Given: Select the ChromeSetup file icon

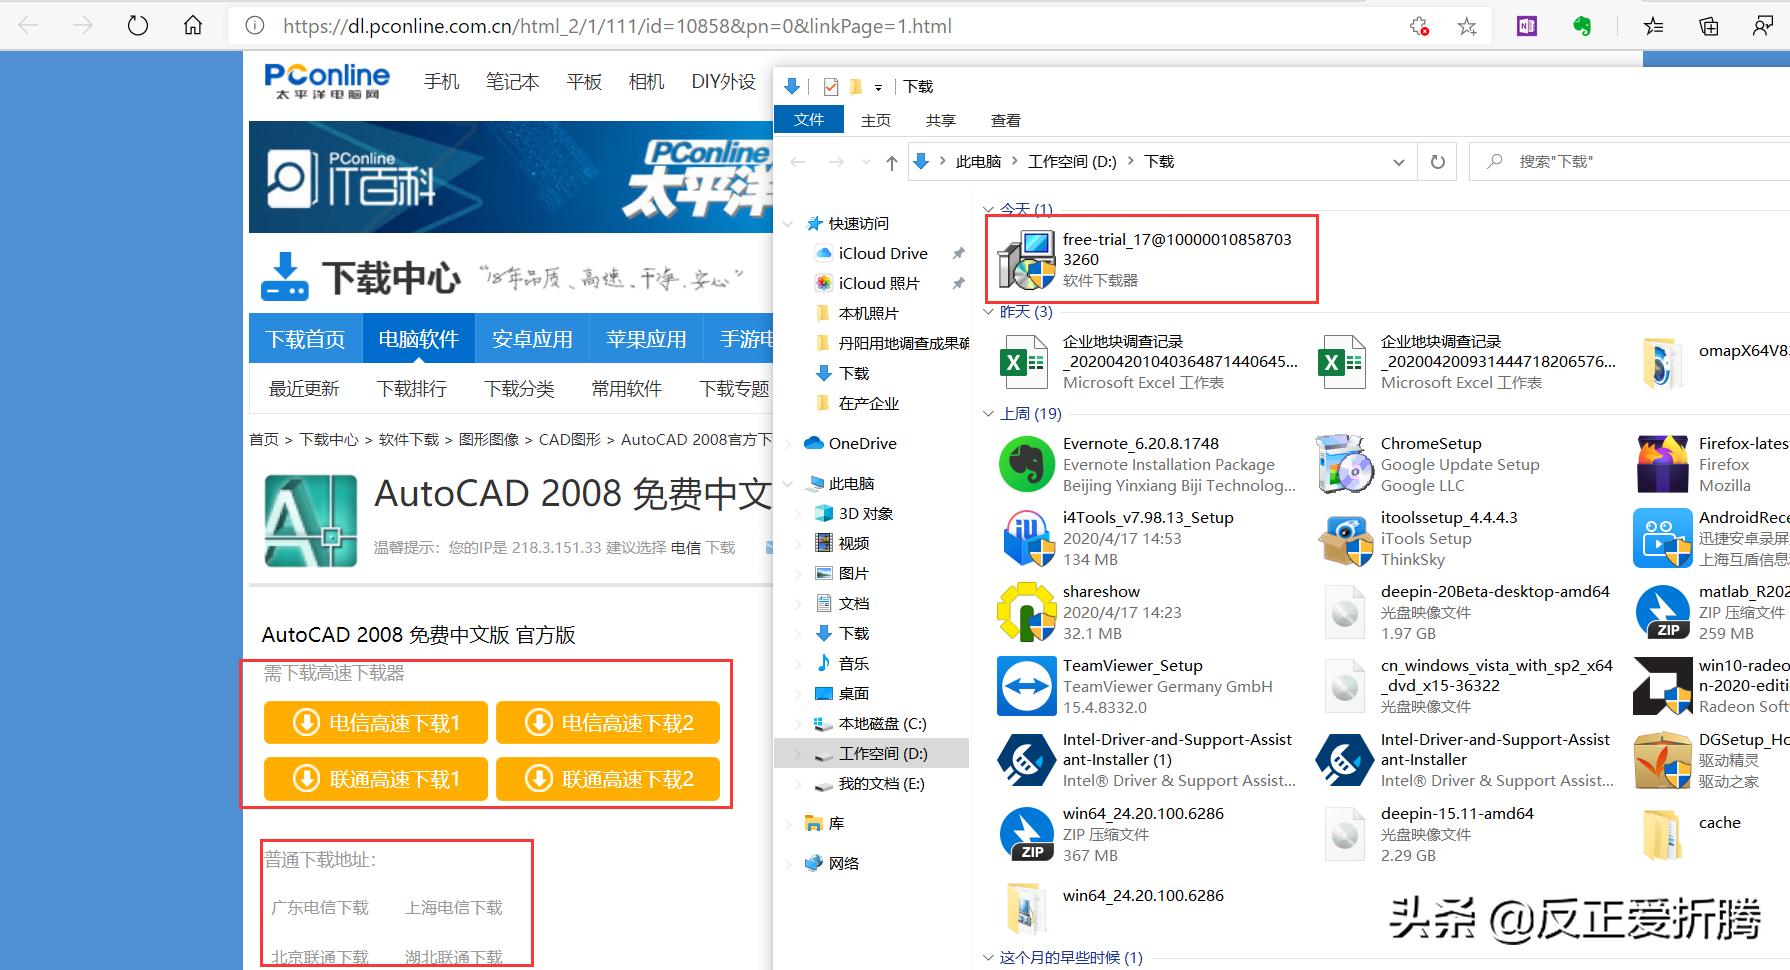Looking at the screenshot, I should point(1345,465).
